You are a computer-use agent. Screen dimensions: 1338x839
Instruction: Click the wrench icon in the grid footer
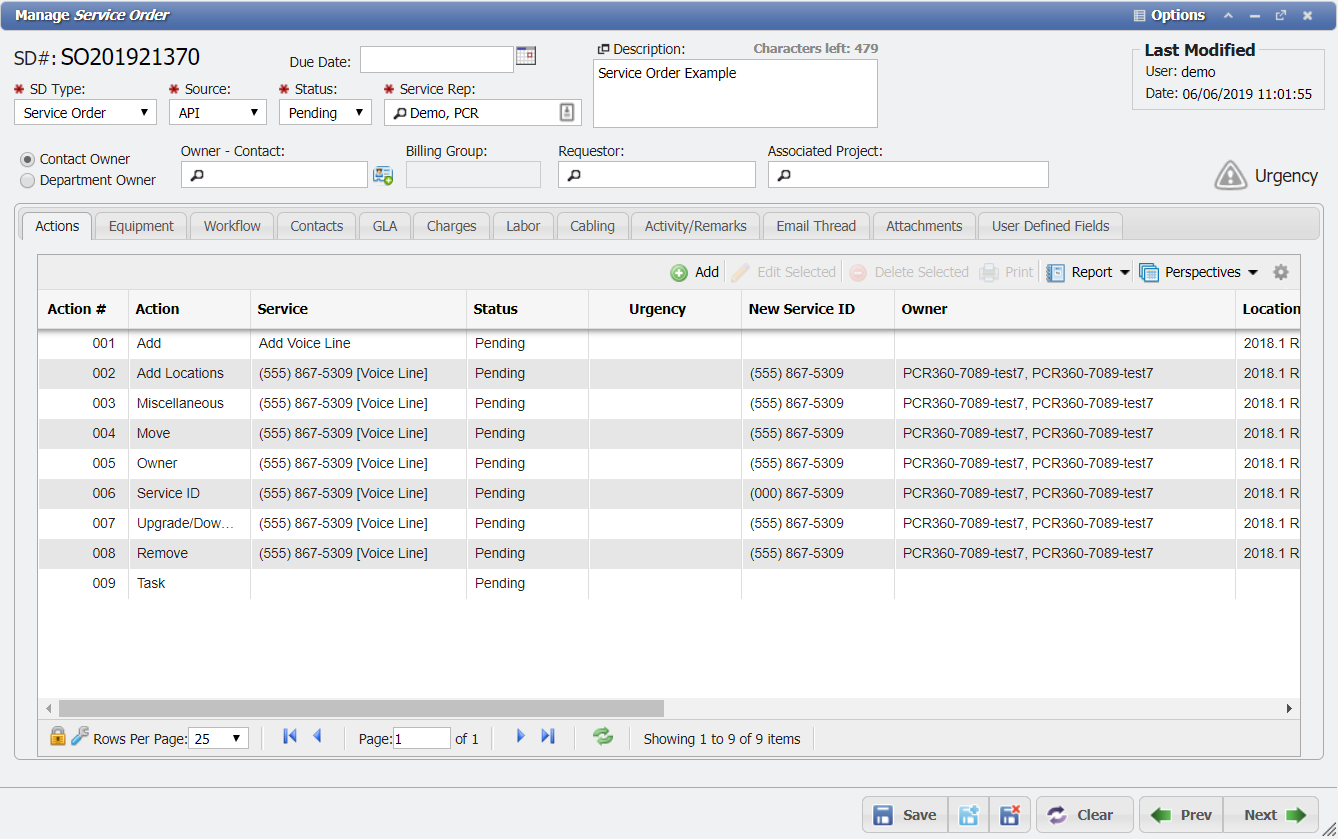coord(78,736)
